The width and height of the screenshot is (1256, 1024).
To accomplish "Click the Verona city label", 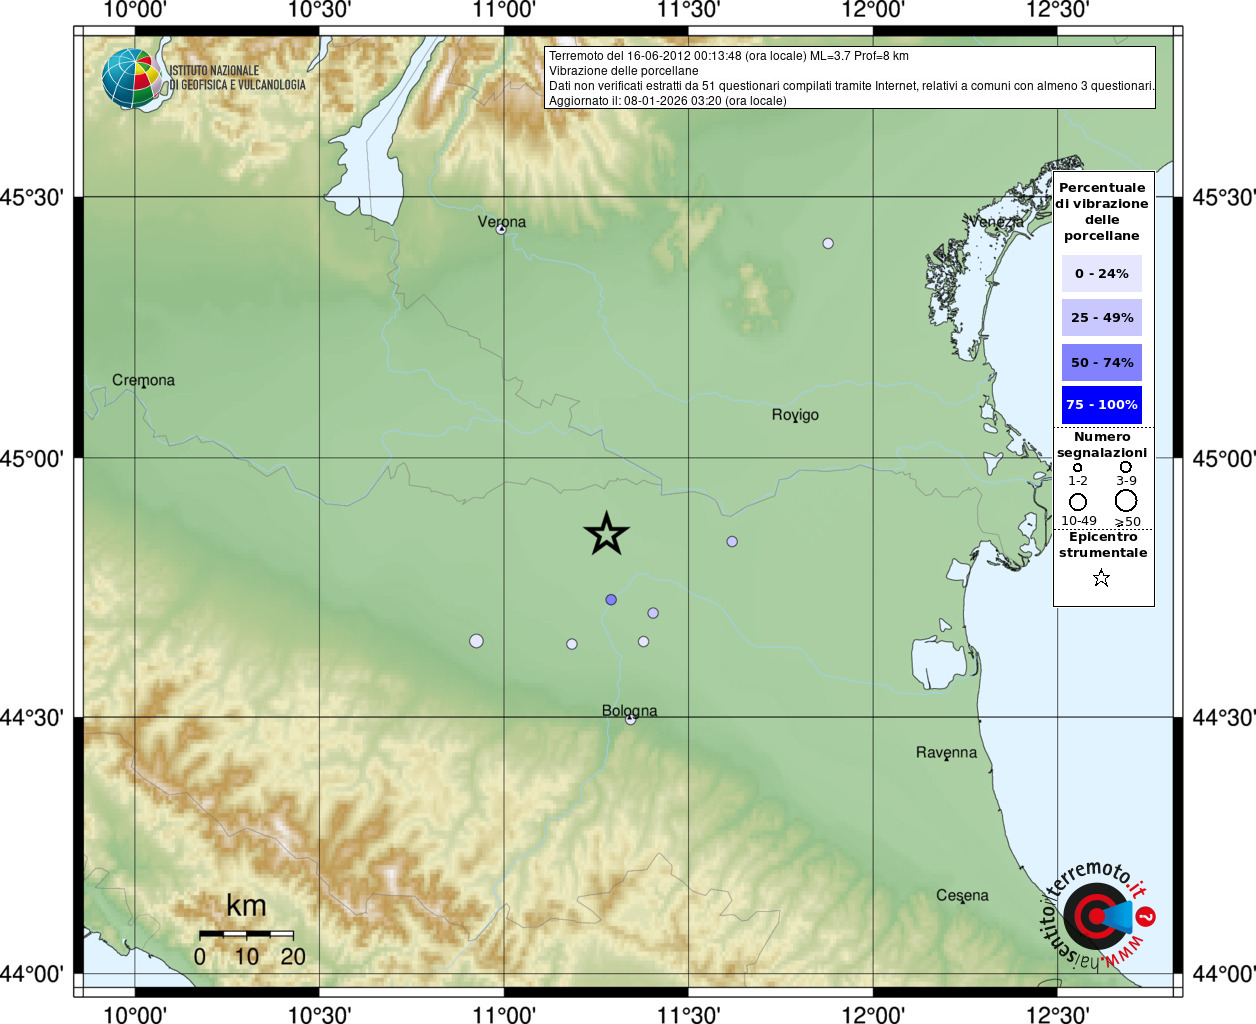I will point(501,222).
